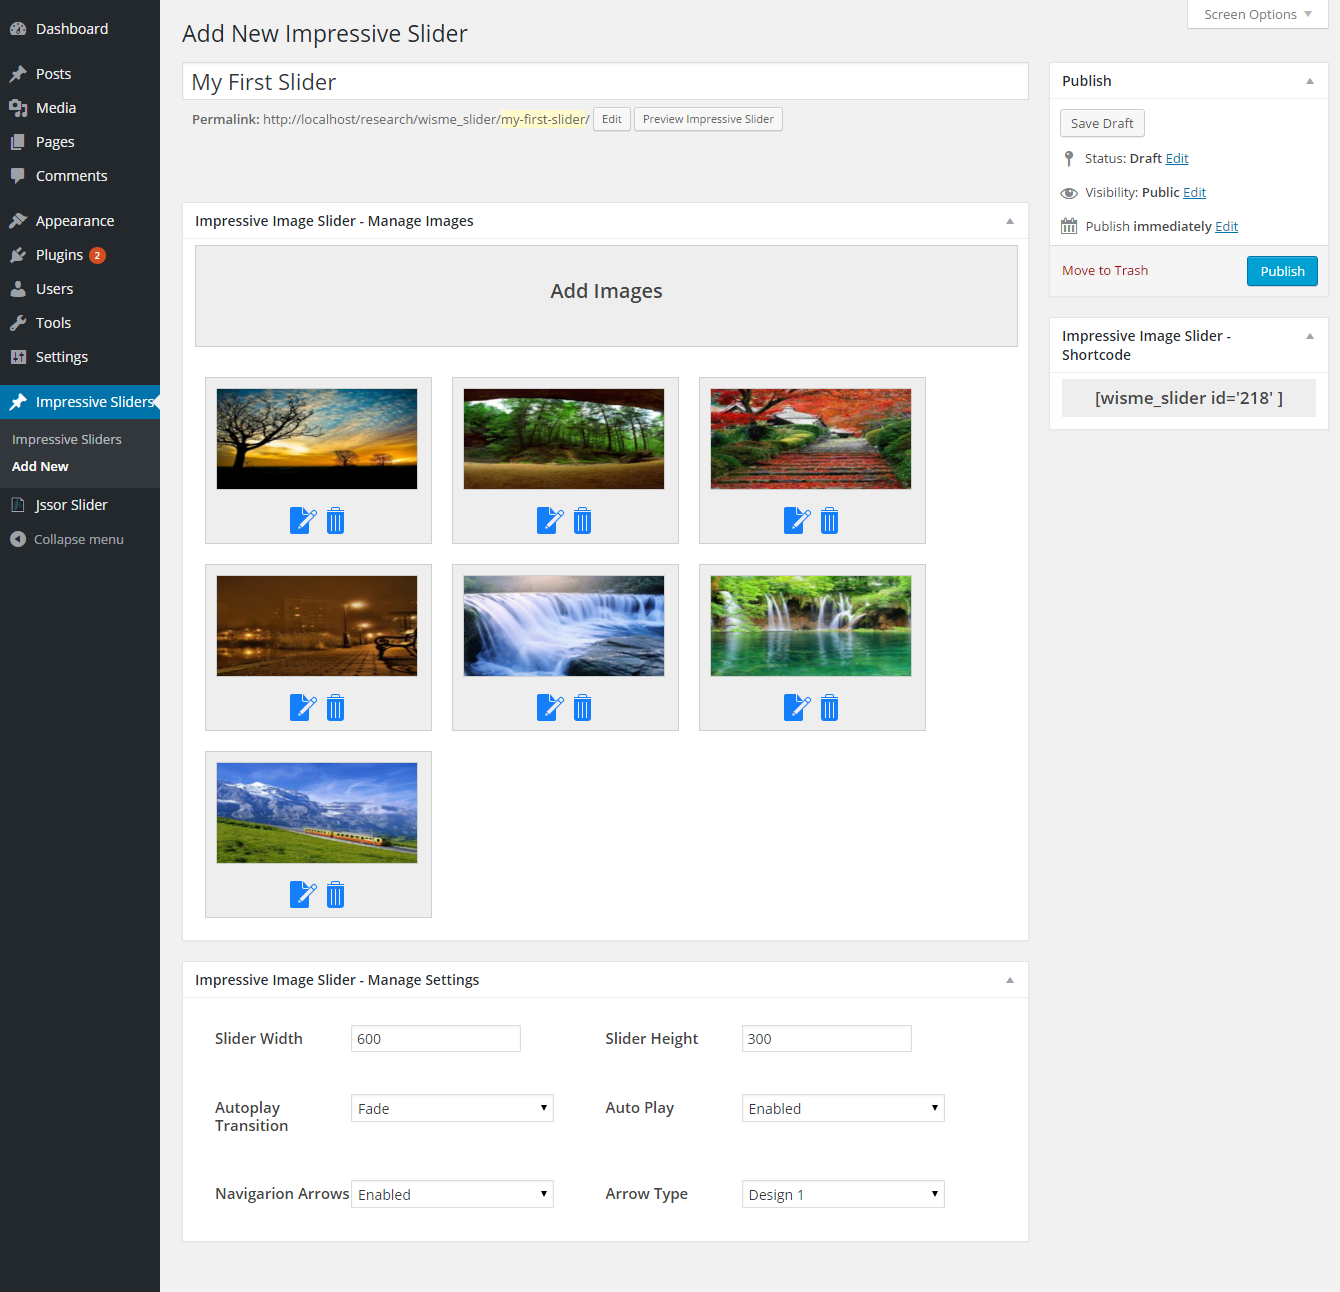Screen dimensions: 1340x1292
Task: Open the Impressive Sliders menu
Action: pos(80,402)
